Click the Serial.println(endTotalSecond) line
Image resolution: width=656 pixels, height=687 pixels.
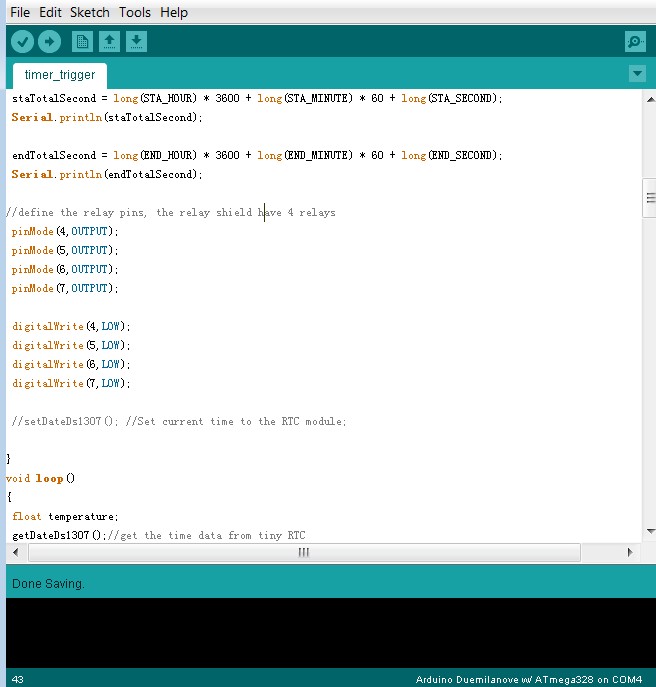(x=107, y=174)
